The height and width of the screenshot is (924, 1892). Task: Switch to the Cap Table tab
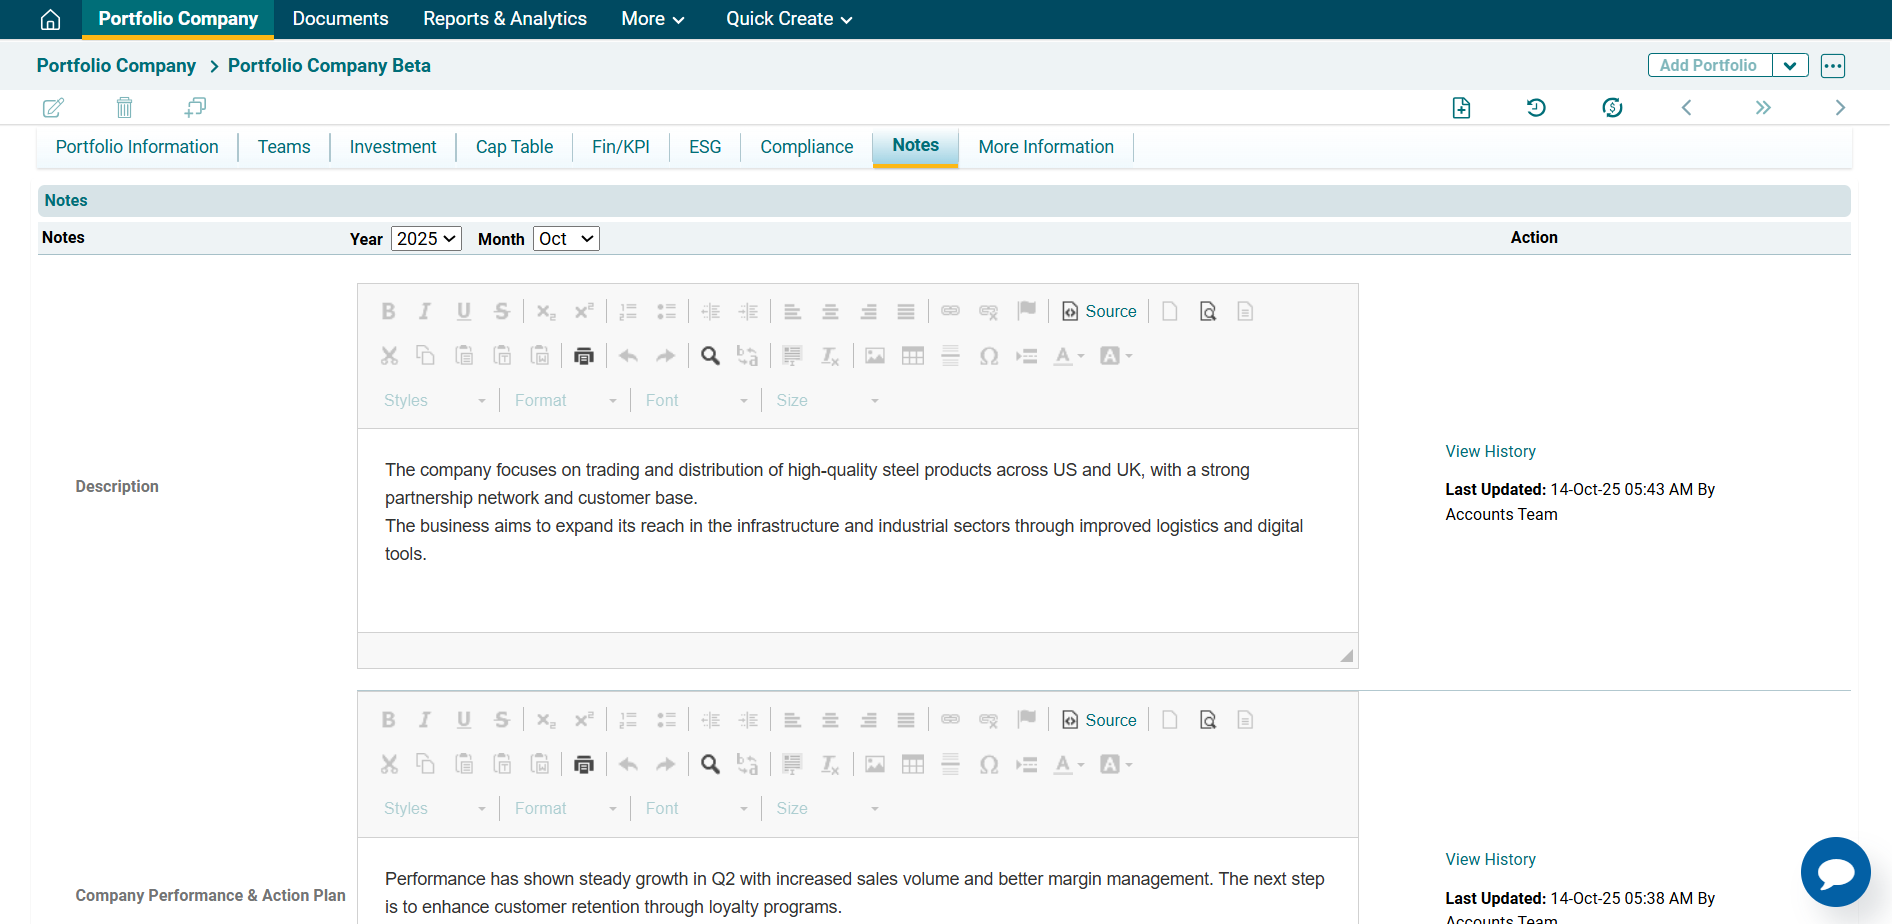click(x=514, y=147)
